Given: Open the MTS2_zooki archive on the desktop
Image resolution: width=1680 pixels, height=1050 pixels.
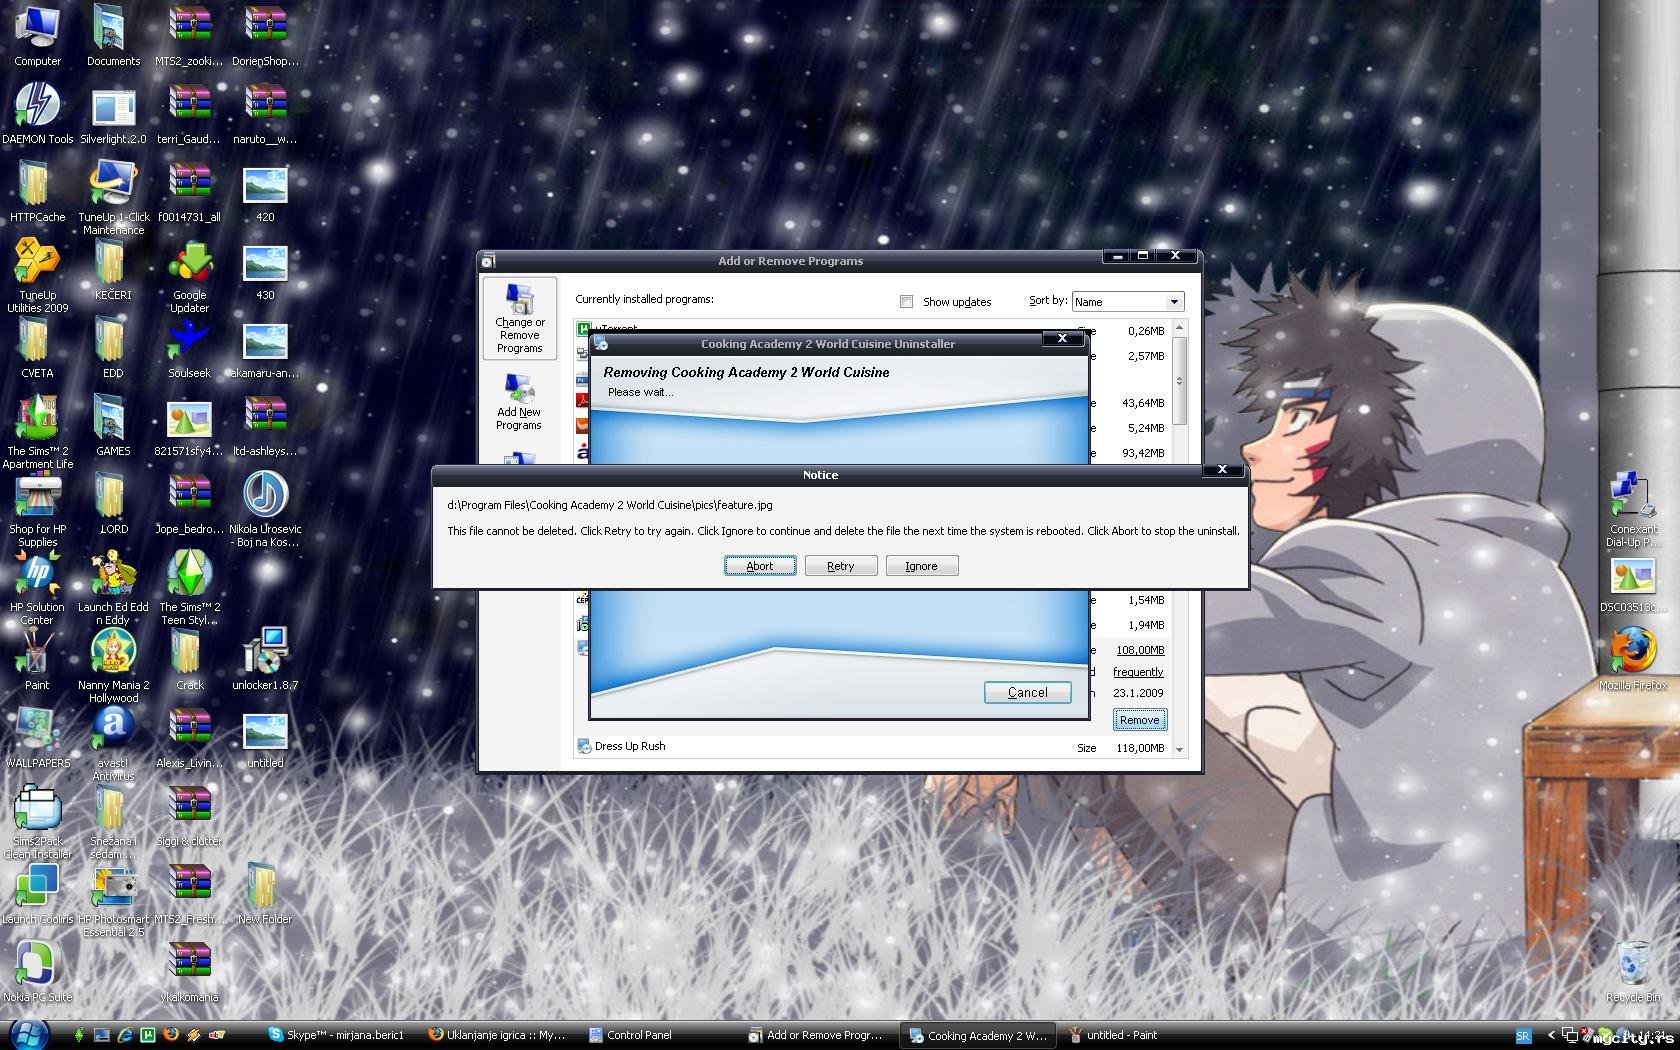Looking at the screenshot, I should (189, 36).
